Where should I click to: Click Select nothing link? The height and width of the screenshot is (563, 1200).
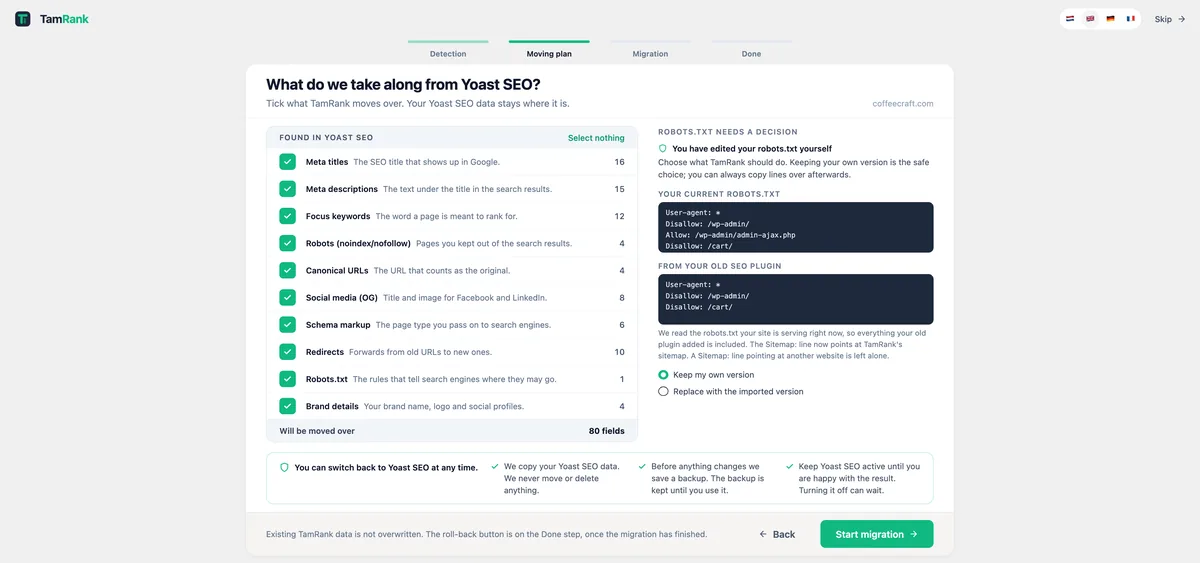[x=596, y=138]
